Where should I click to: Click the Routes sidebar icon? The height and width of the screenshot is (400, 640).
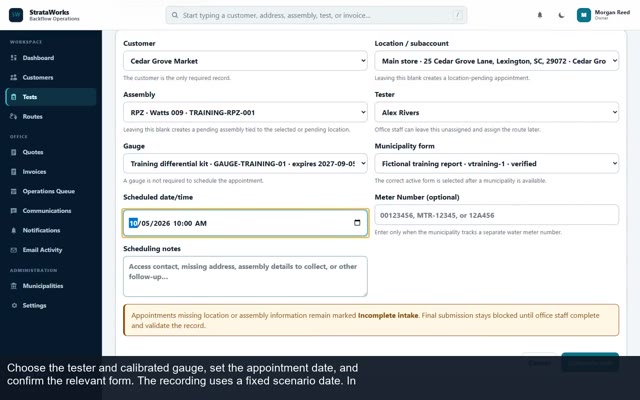[13, 117]
